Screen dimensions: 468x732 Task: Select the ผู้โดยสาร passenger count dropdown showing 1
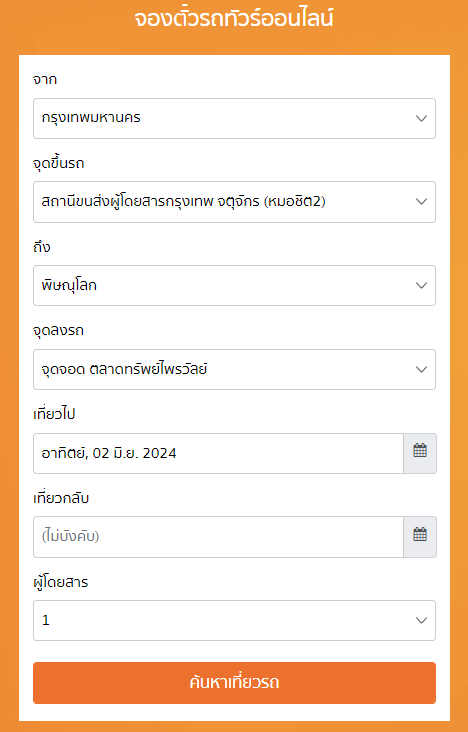pyautogui.click(x=234, y=620)
